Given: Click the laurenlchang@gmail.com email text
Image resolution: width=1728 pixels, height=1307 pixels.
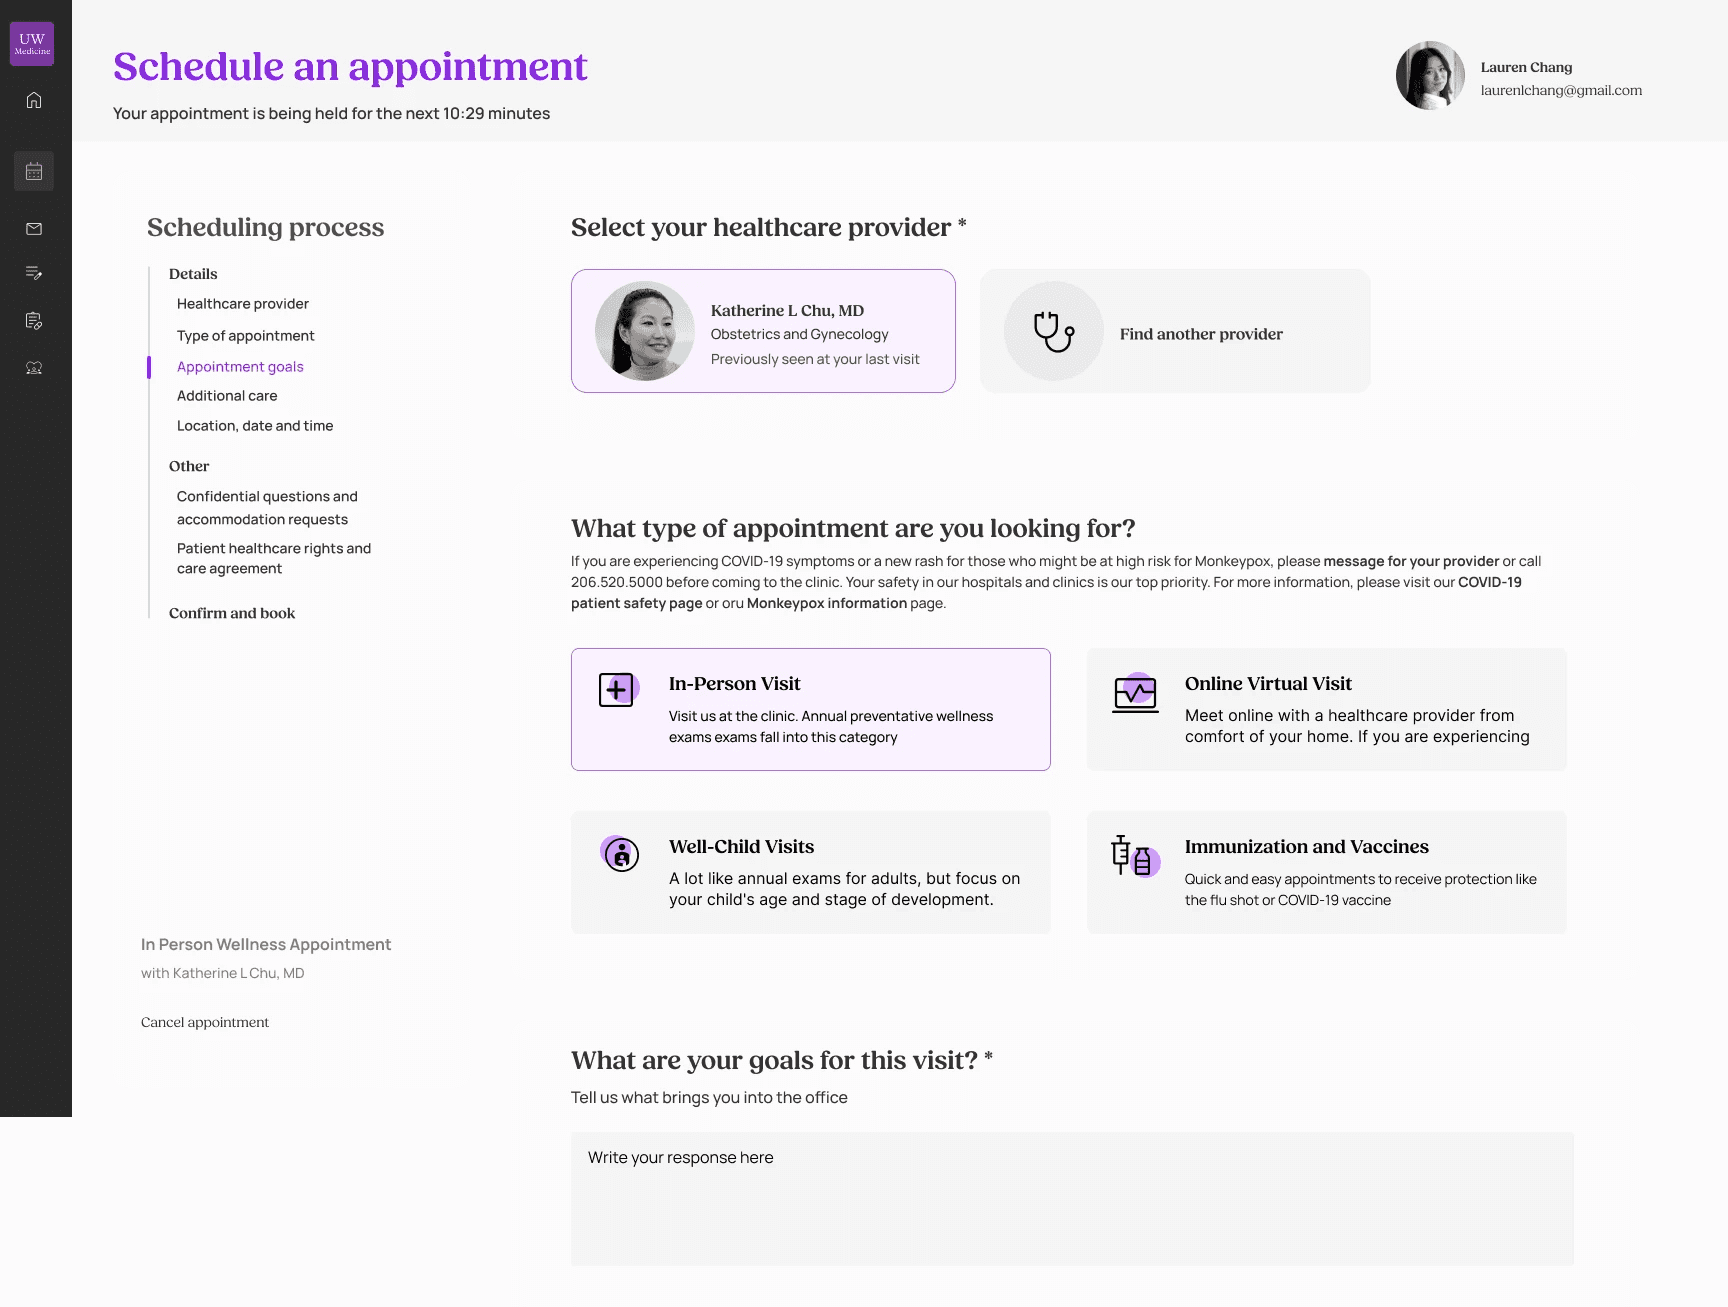Looking at the screenshot, I should point(1561,90).
